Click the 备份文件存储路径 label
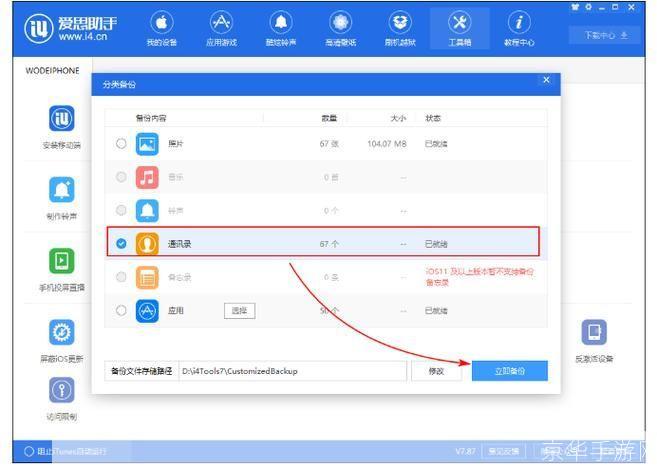Image resolution: width=657 pixels, height=467 pixels. click(x=142, y=371)
